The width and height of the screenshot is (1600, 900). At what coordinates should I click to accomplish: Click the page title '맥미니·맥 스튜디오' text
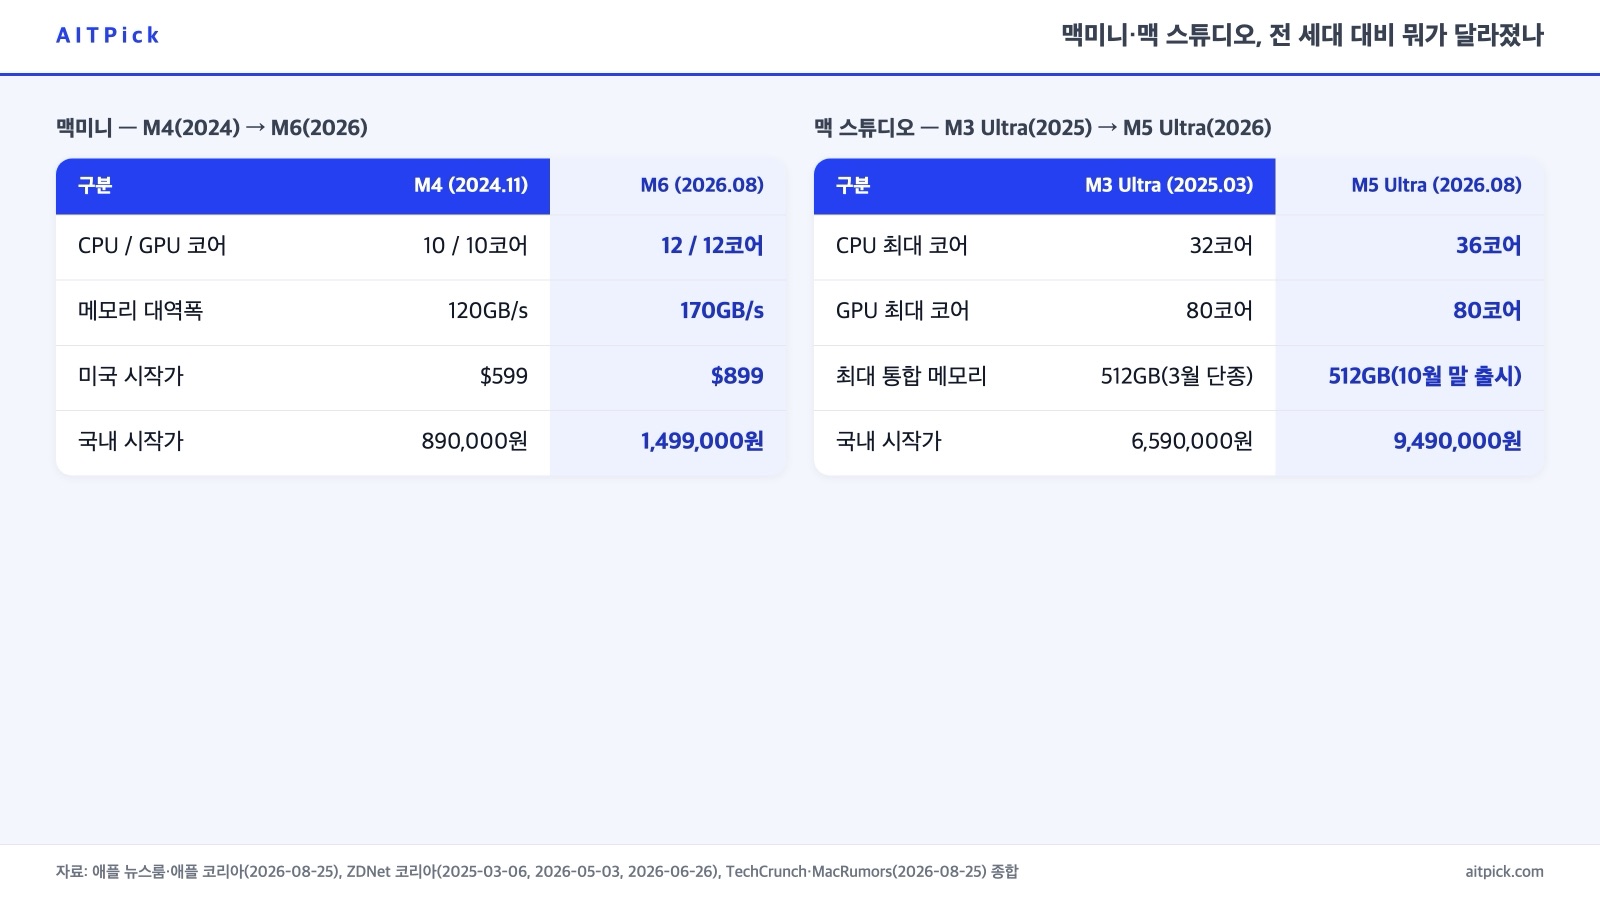click(1158, 36)
